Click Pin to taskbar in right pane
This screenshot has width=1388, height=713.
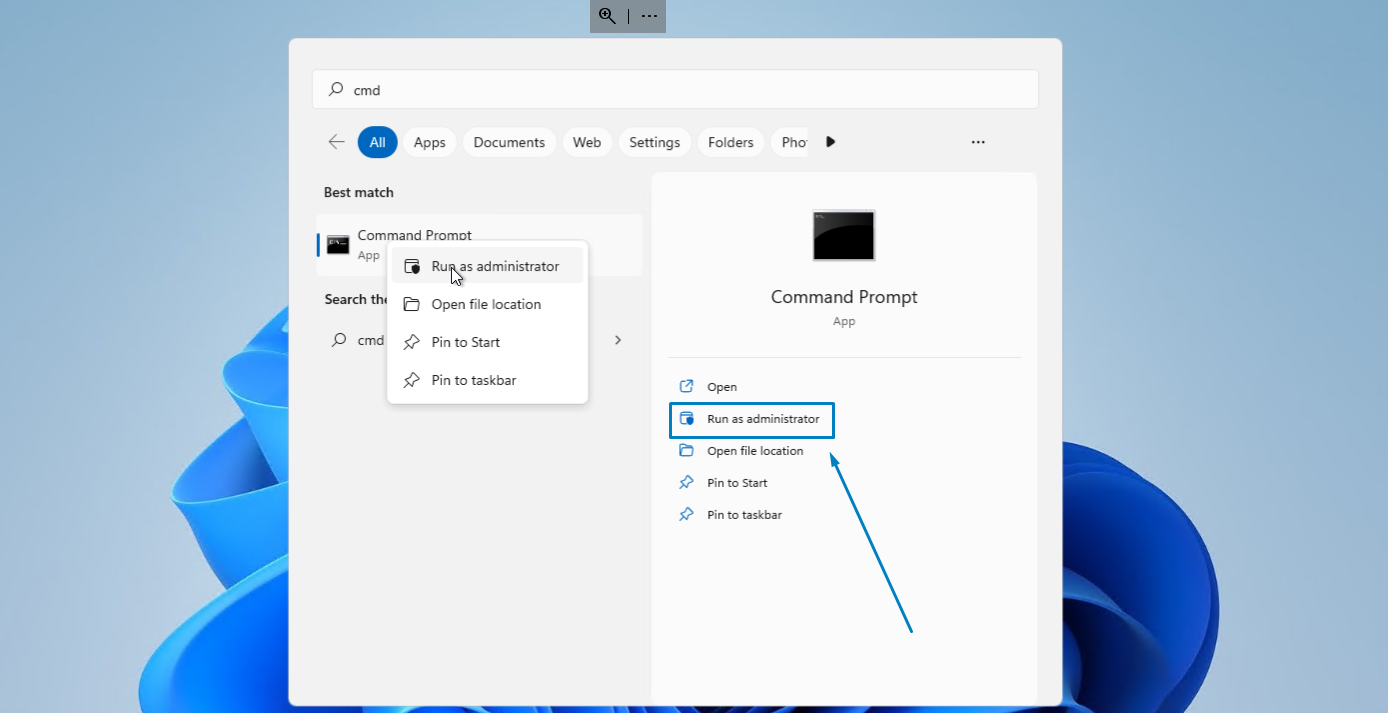pos(743,515)
